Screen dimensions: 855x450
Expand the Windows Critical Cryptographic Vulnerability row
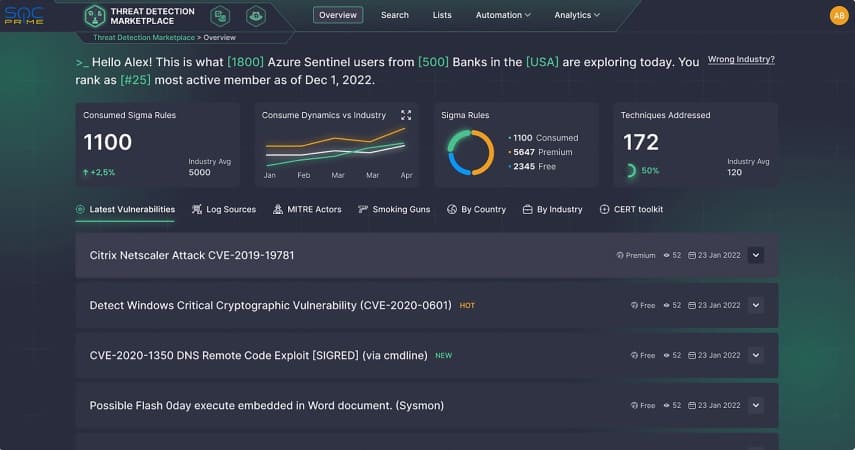point(756,305)
